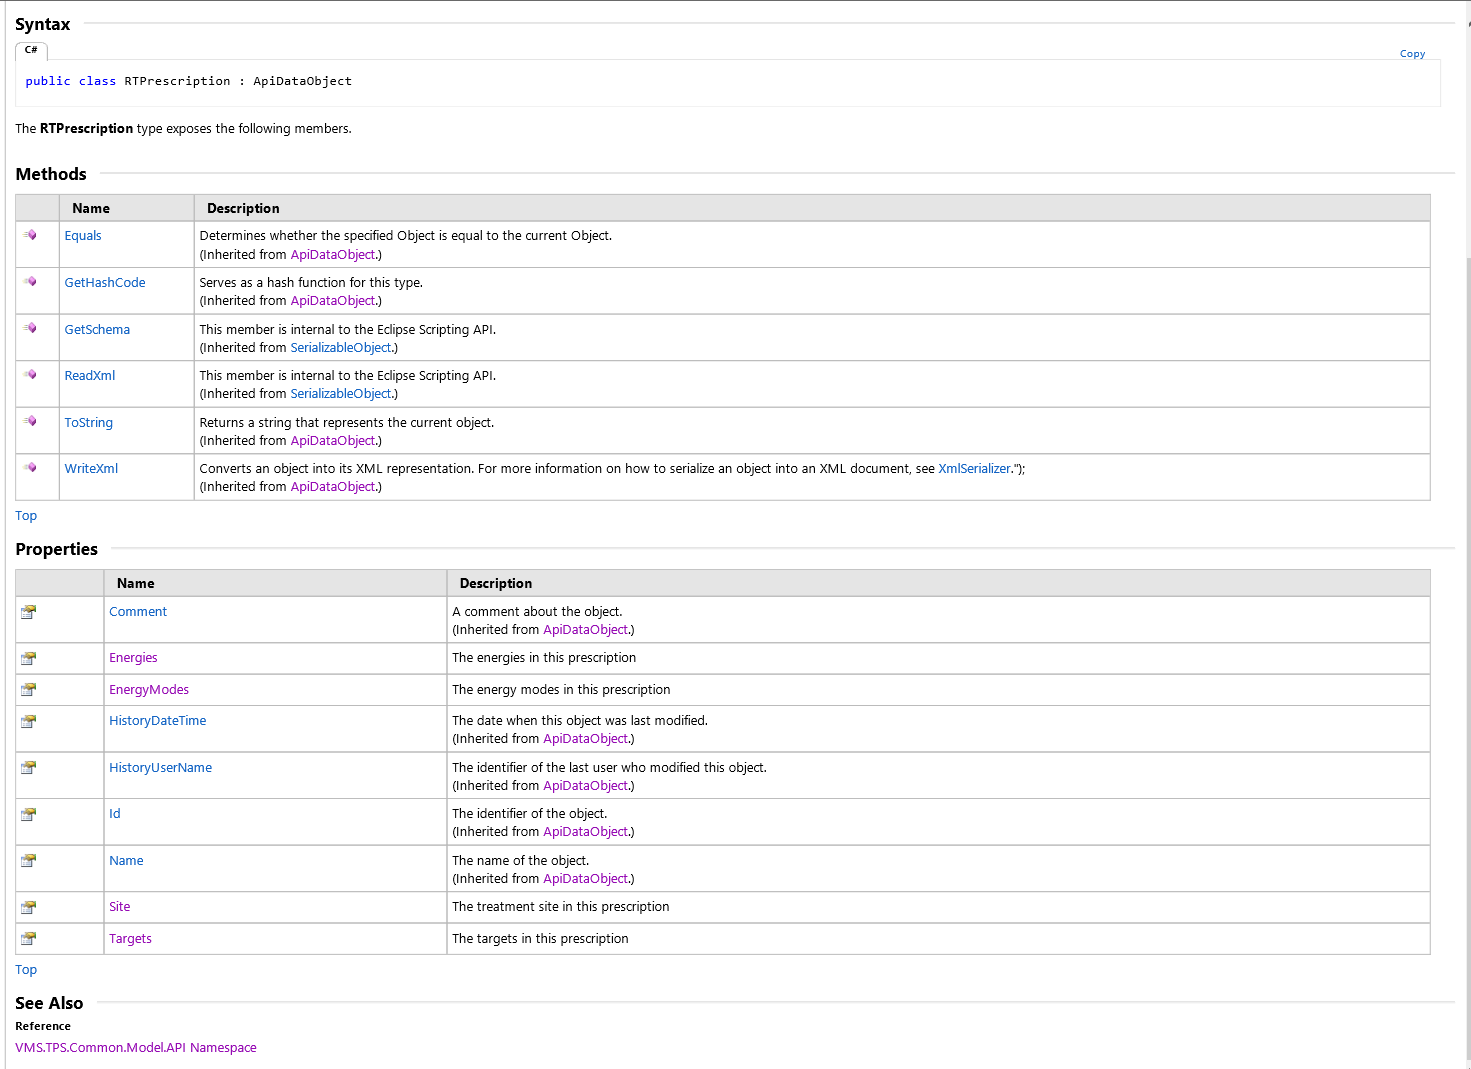Open the ApiDataObject link under Equals

[332, 254]
